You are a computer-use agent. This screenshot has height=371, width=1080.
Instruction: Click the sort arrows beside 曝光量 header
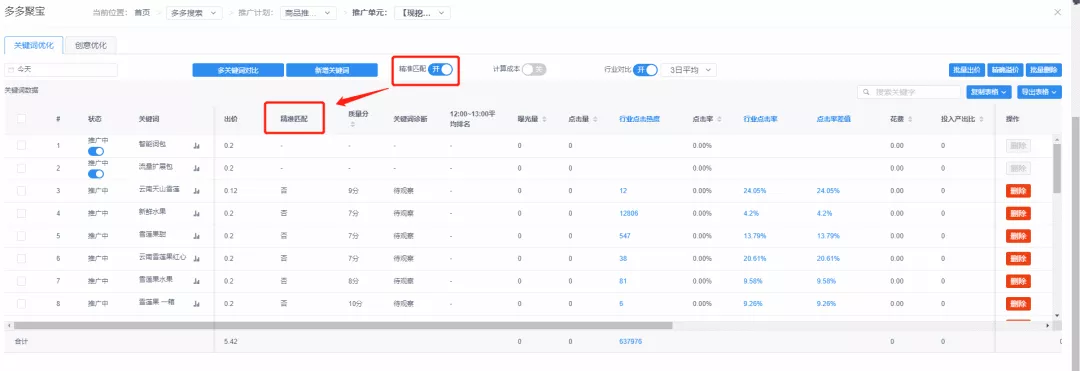[545, 119]
